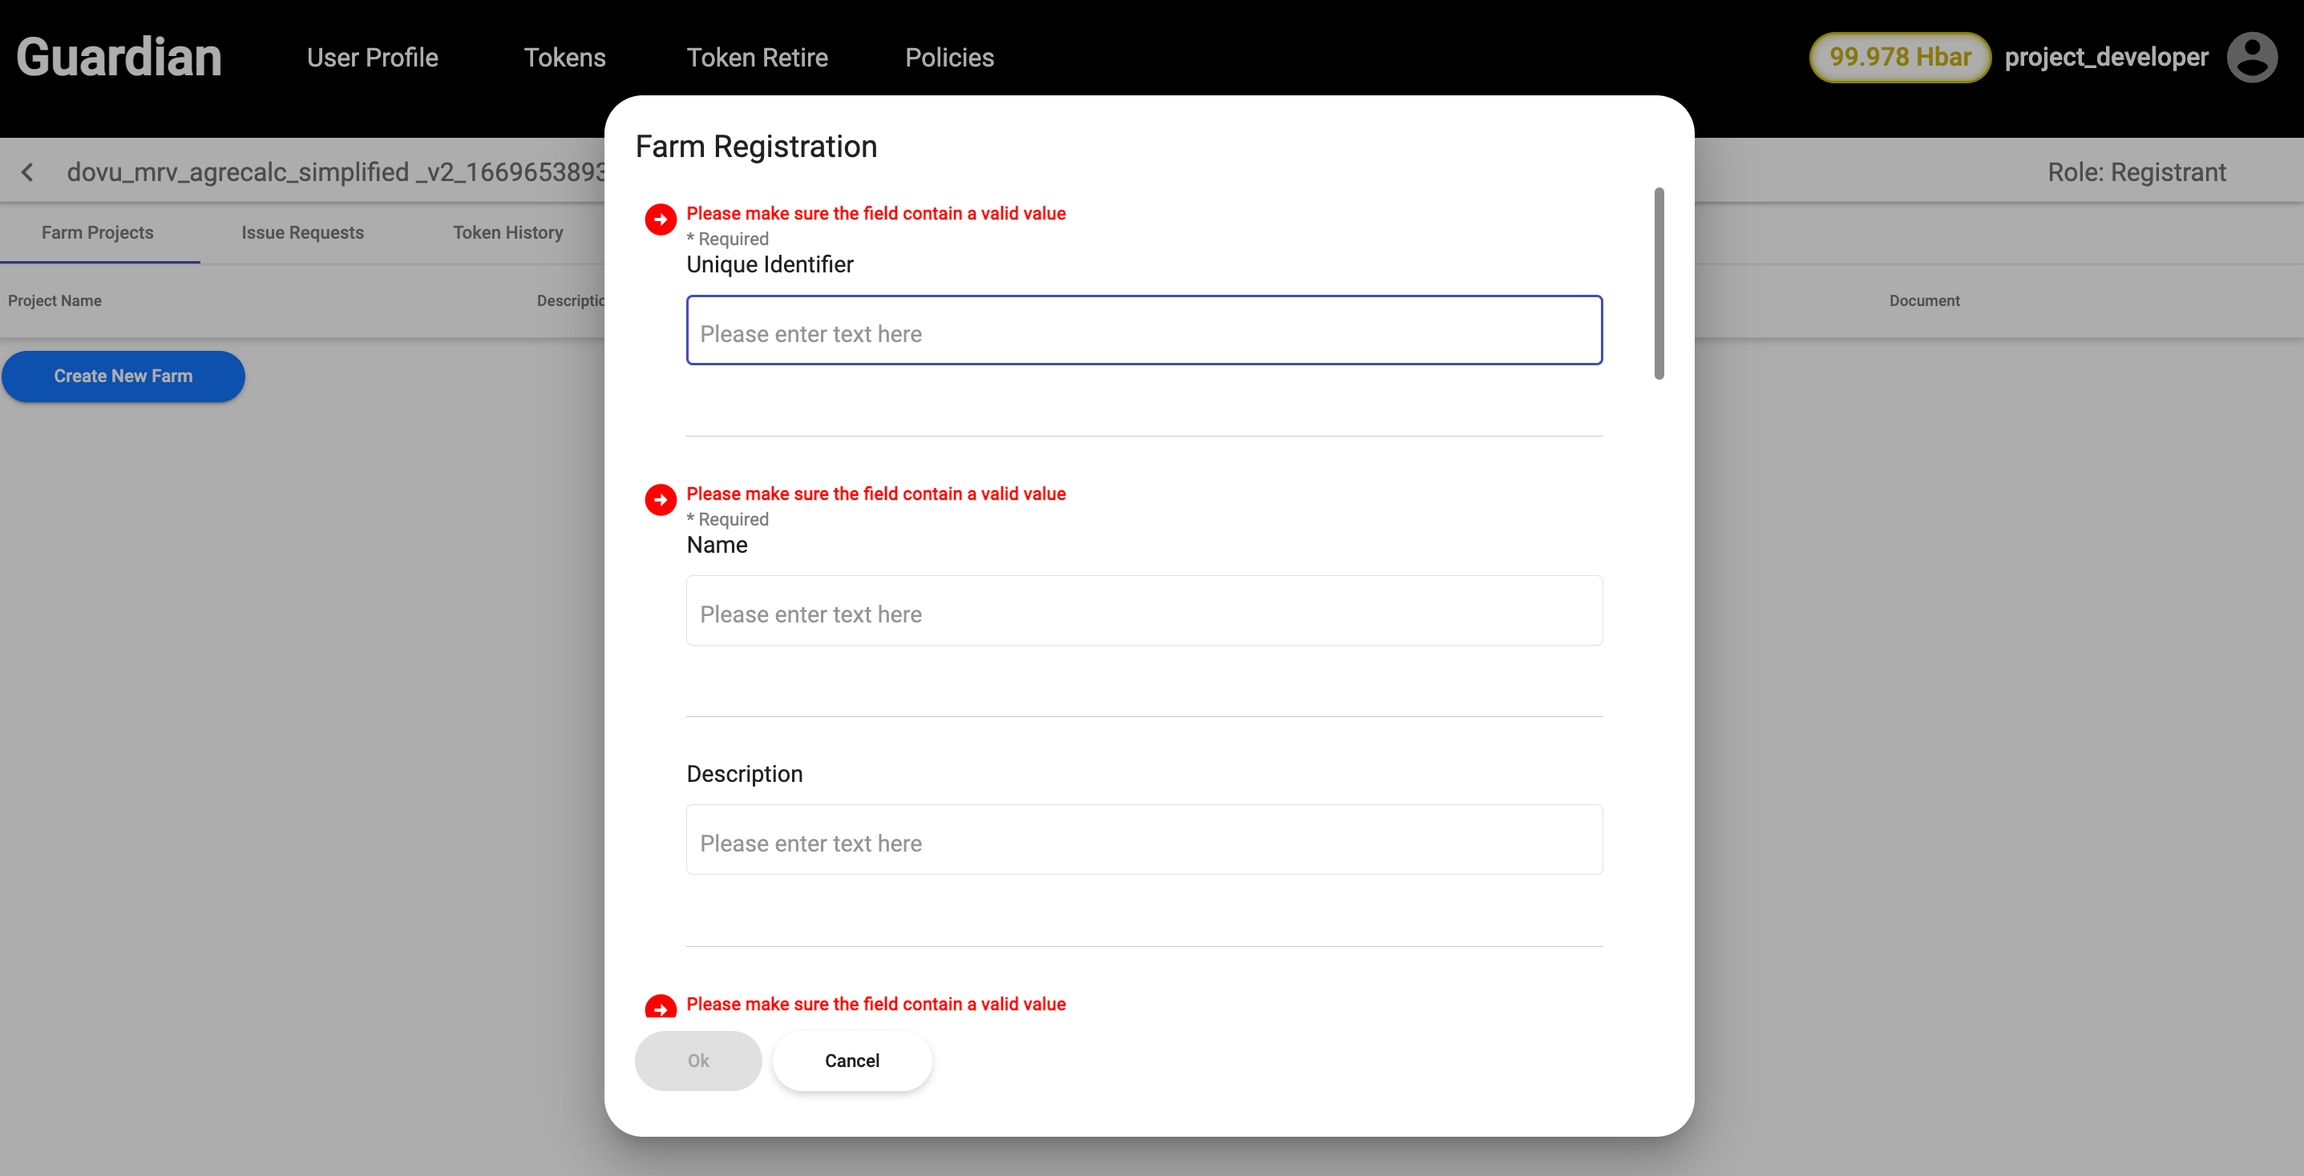Screen dimensions: 2304x1176
Task: Click the red error arrow above Unique Identifier
Action: click(x=660, y=219)
